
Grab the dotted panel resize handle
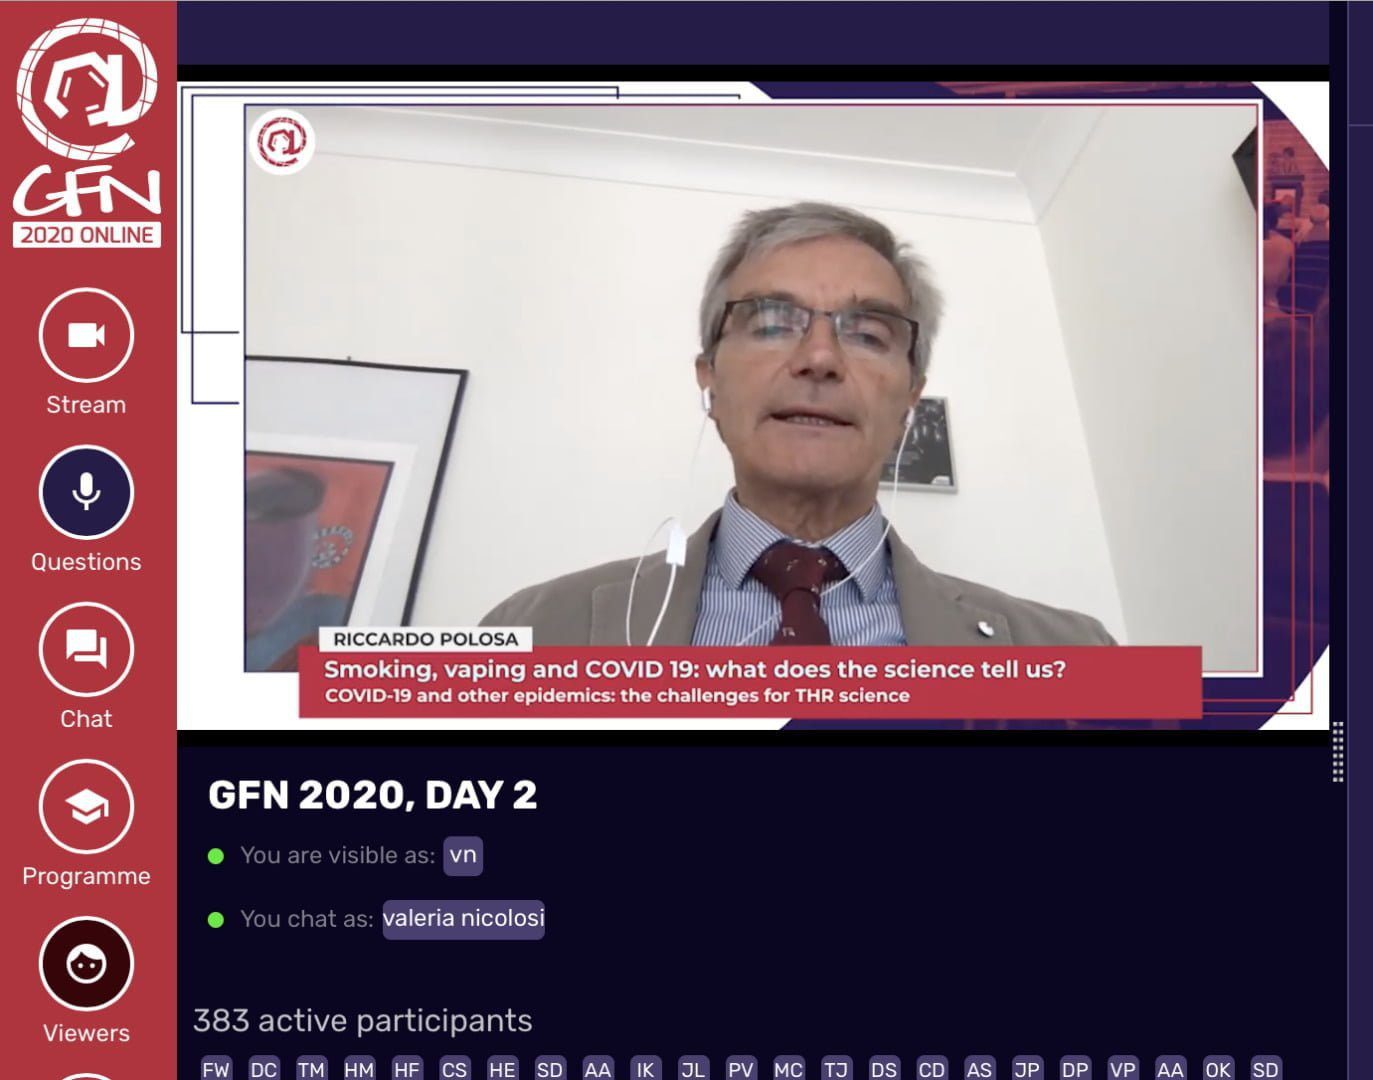click(1338, 751)
